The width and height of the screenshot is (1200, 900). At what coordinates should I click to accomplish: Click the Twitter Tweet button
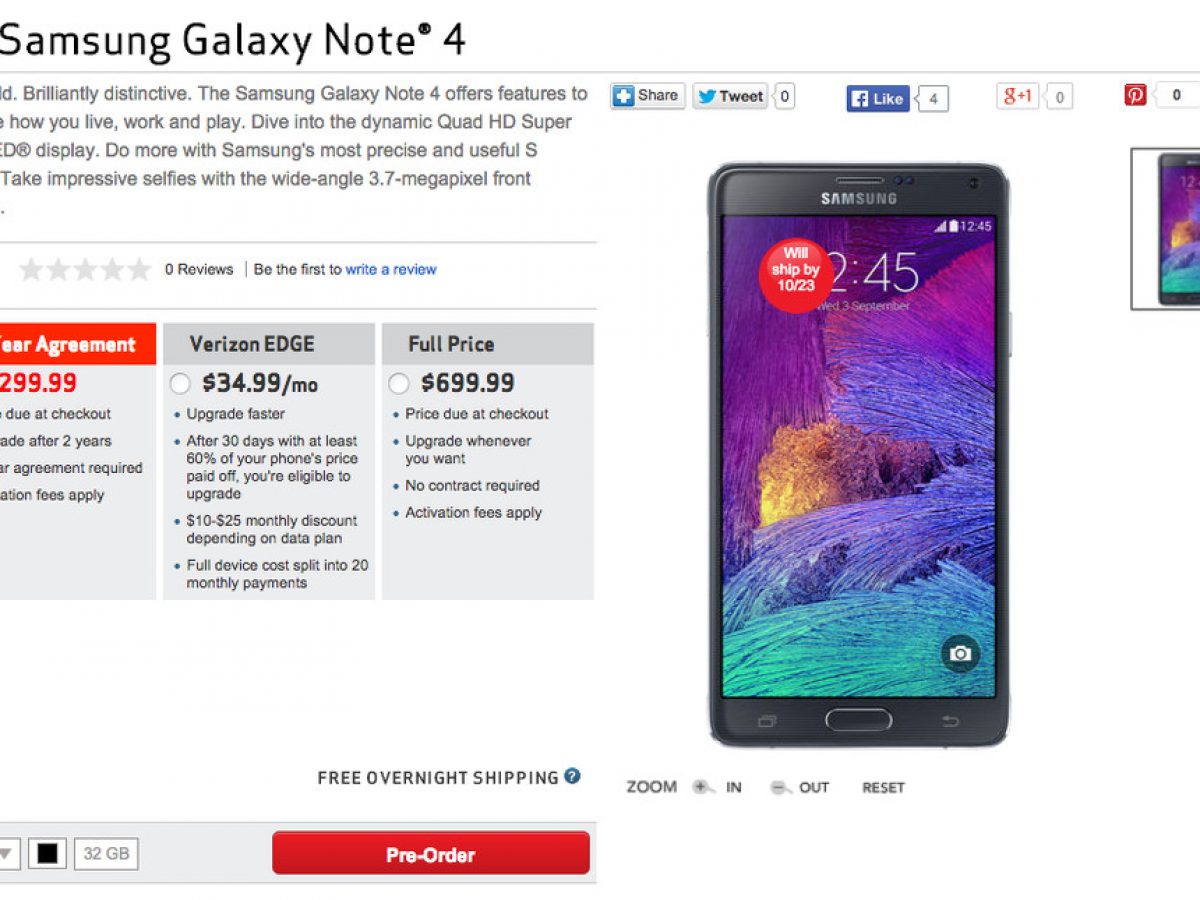(731, 96)
